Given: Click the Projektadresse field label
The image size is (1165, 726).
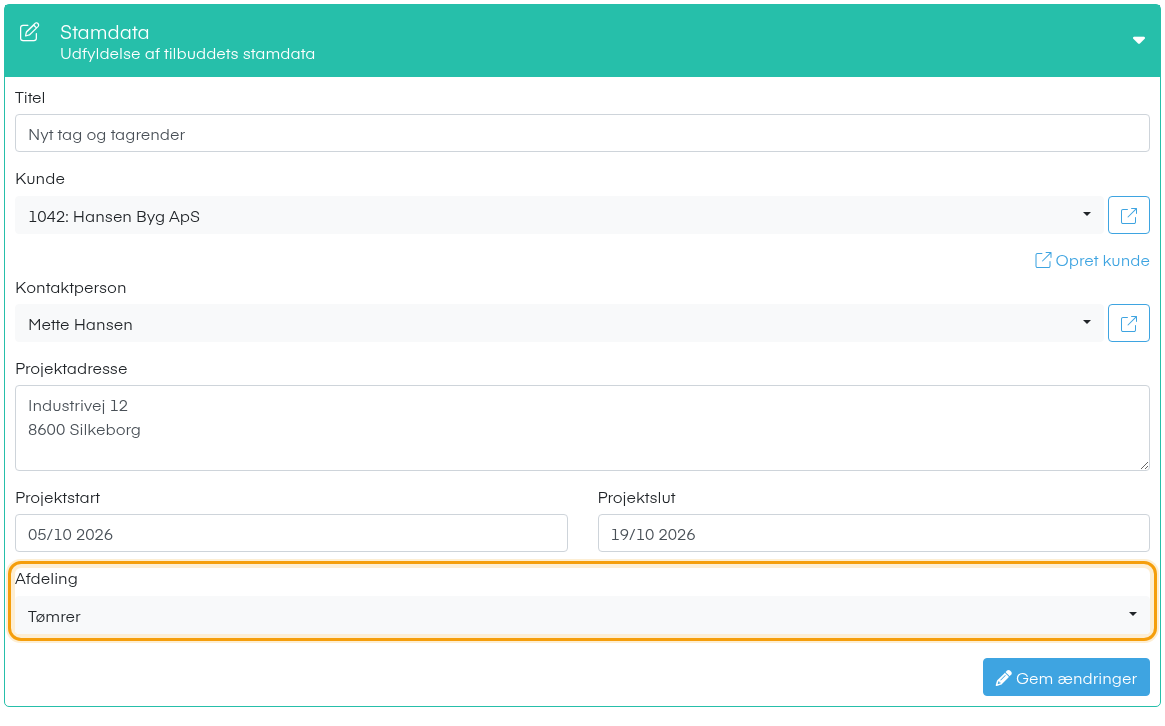Looking at the screenshot, I should [71, 369].
